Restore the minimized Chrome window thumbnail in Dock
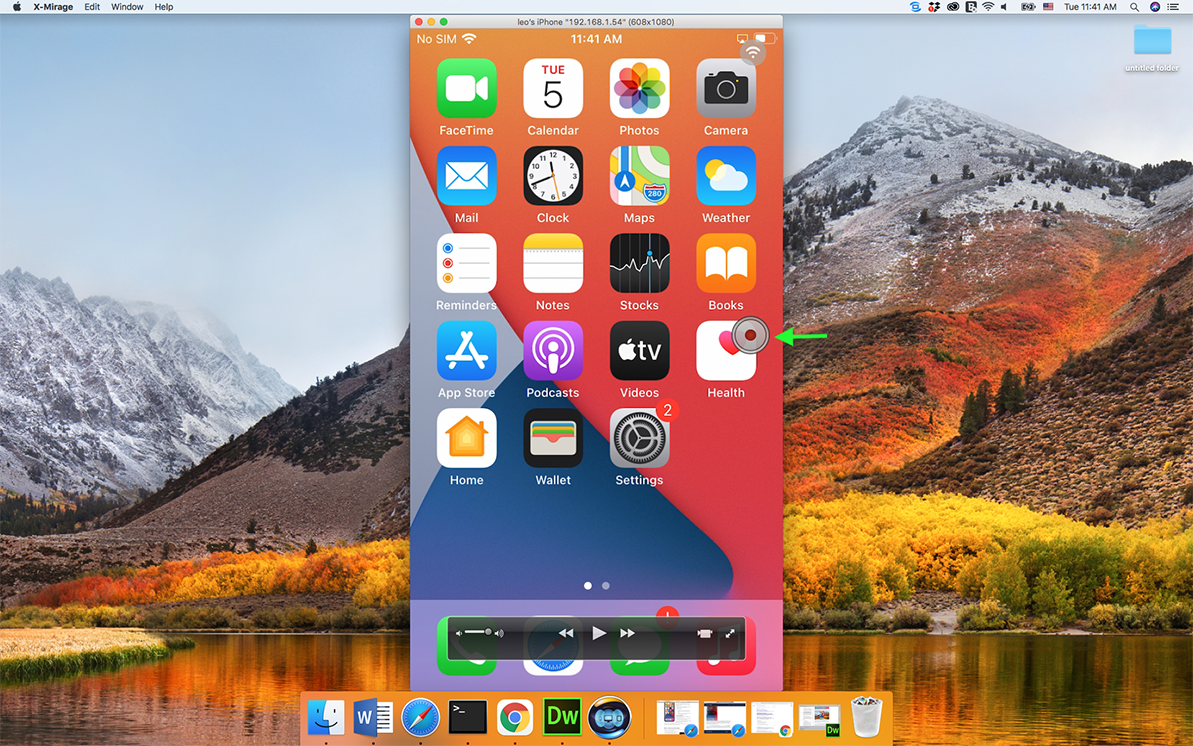Viewport: 1193px width, 746px height. click(x=772, y=719)
